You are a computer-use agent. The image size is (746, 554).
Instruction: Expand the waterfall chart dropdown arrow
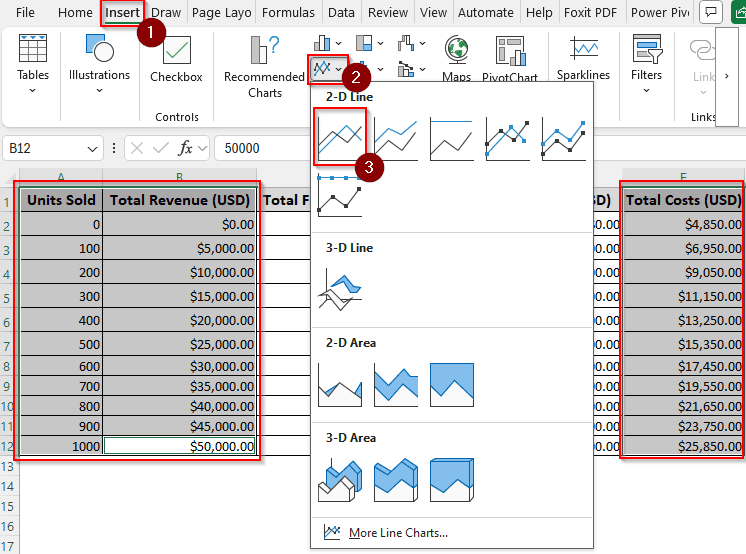[422, 43]
